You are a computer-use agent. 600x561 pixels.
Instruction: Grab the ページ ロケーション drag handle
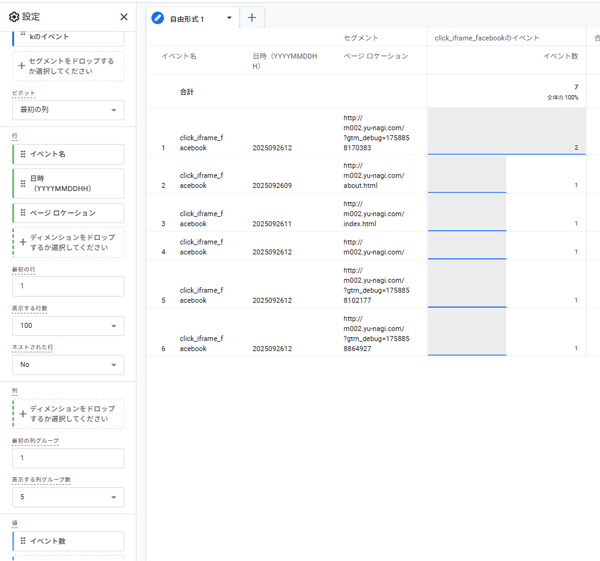pyautogui.click(x=23, y=213)
